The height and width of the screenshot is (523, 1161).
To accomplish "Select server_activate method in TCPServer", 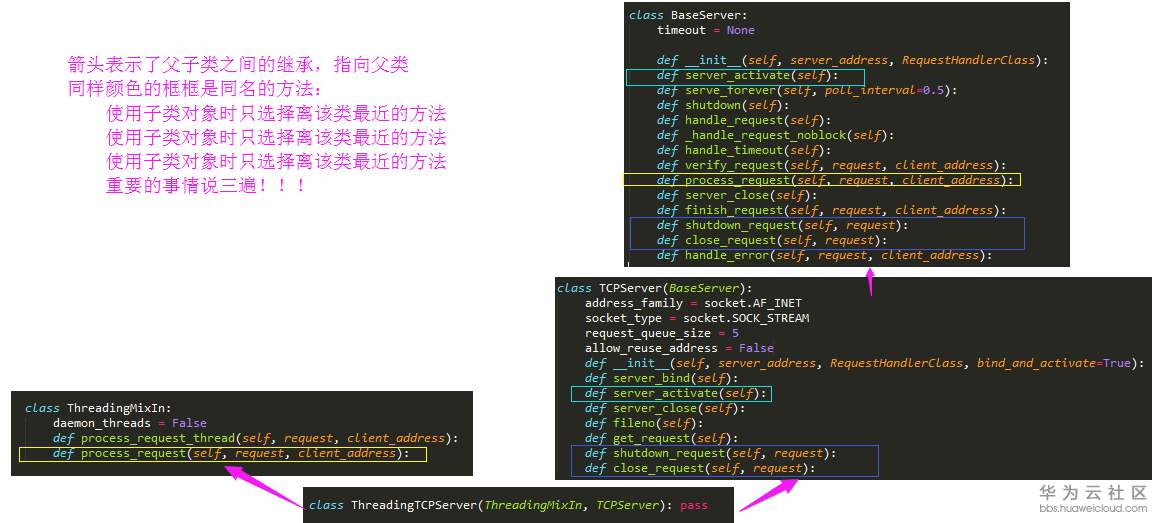I will [x=676, y=393].
